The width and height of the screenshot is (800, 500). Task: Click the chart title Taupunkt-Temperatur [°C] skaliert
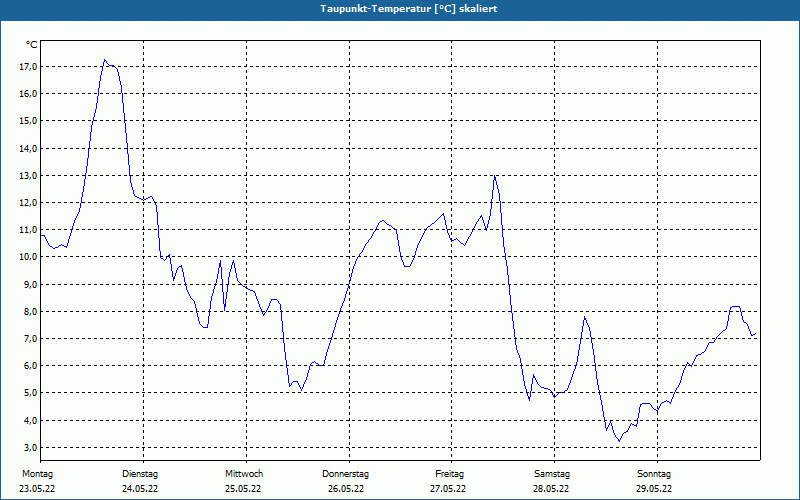click(409, 9)
